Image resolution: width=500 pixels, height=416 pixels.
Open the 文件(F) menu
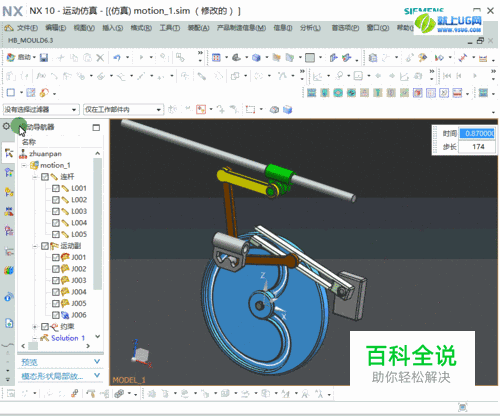click(x=27, y=28)
